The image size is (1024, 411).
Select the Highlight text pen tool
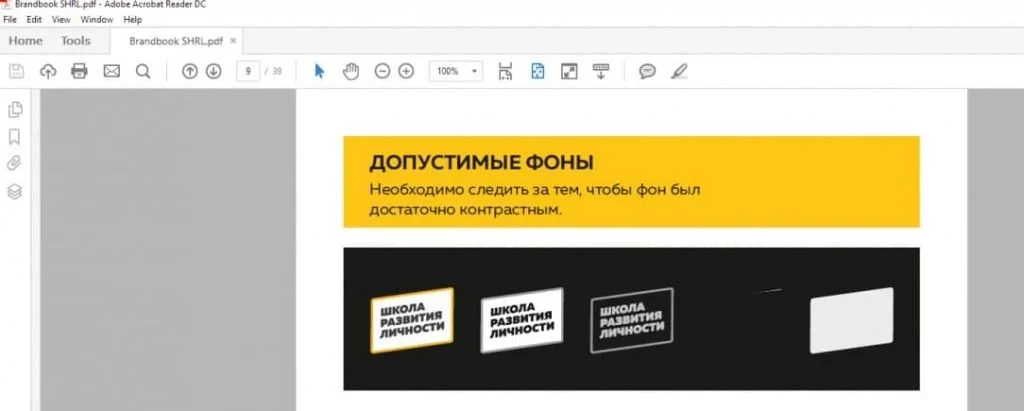tap(679, 71)
